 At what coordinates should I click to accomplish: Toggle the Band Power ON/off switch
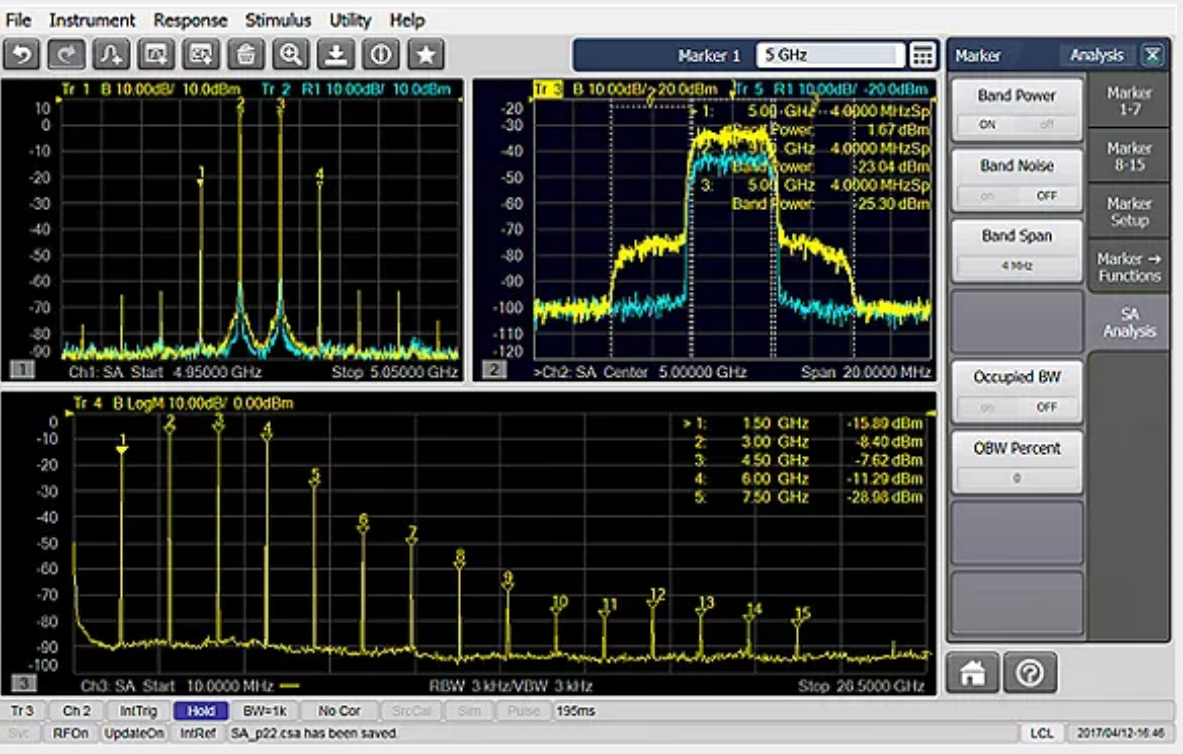pos(1016,125)
